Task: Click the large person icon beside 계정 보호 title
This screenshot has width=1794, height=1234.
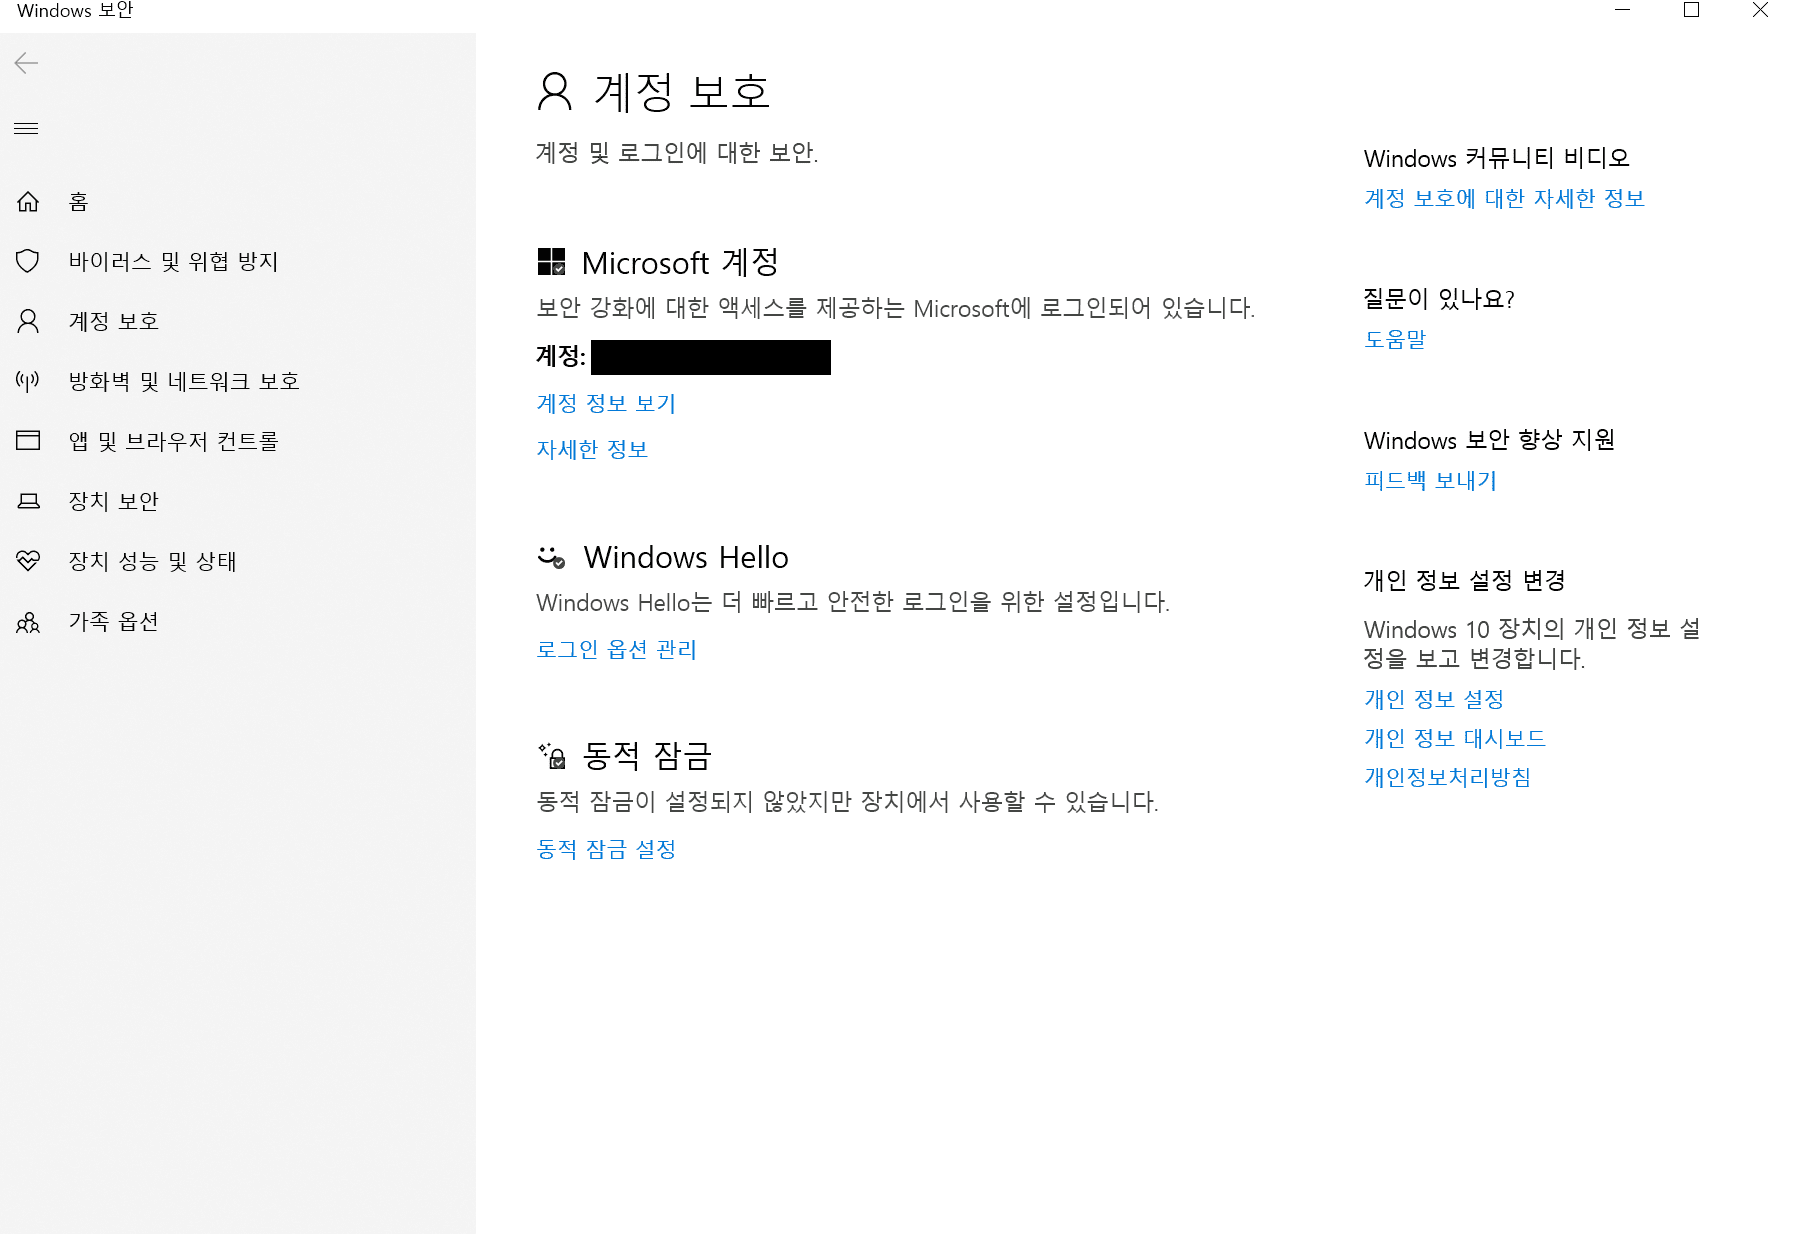Action: [555, 91]
